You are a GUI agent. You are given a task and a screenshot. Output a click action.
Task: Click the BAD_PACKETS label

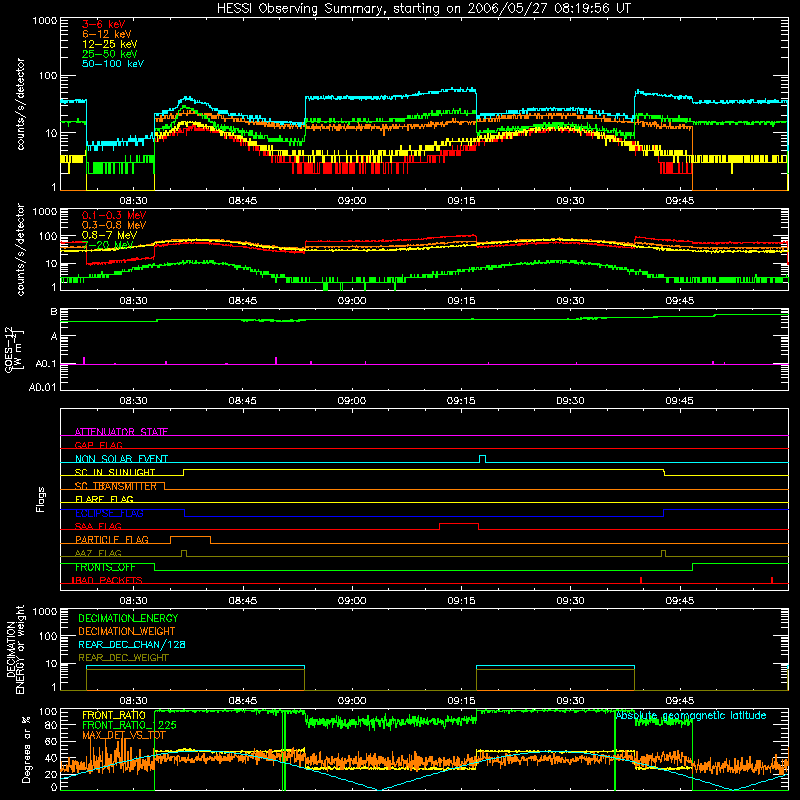click(107, 580)
